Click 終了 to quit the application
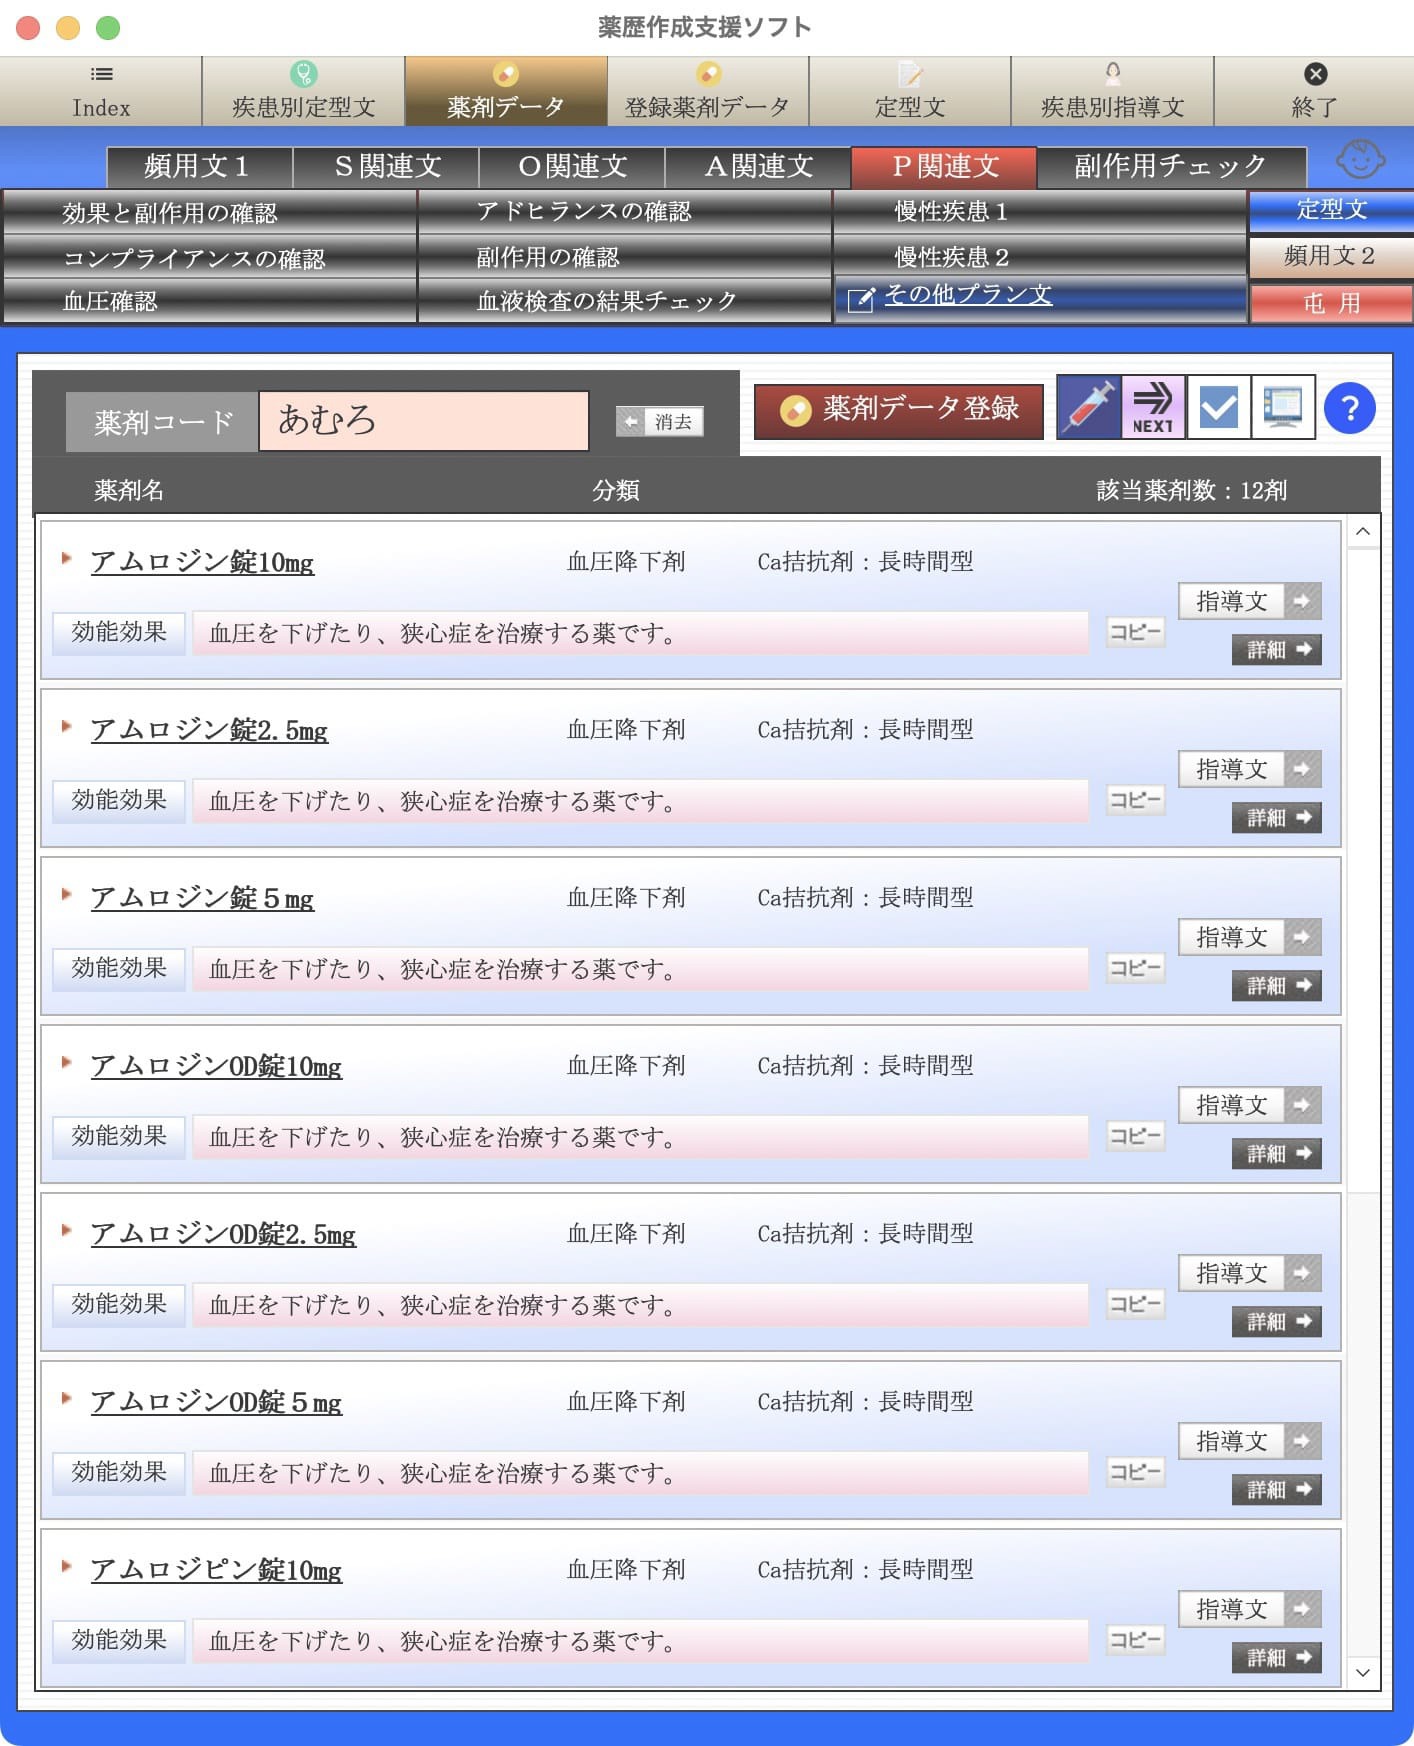 1314,91
